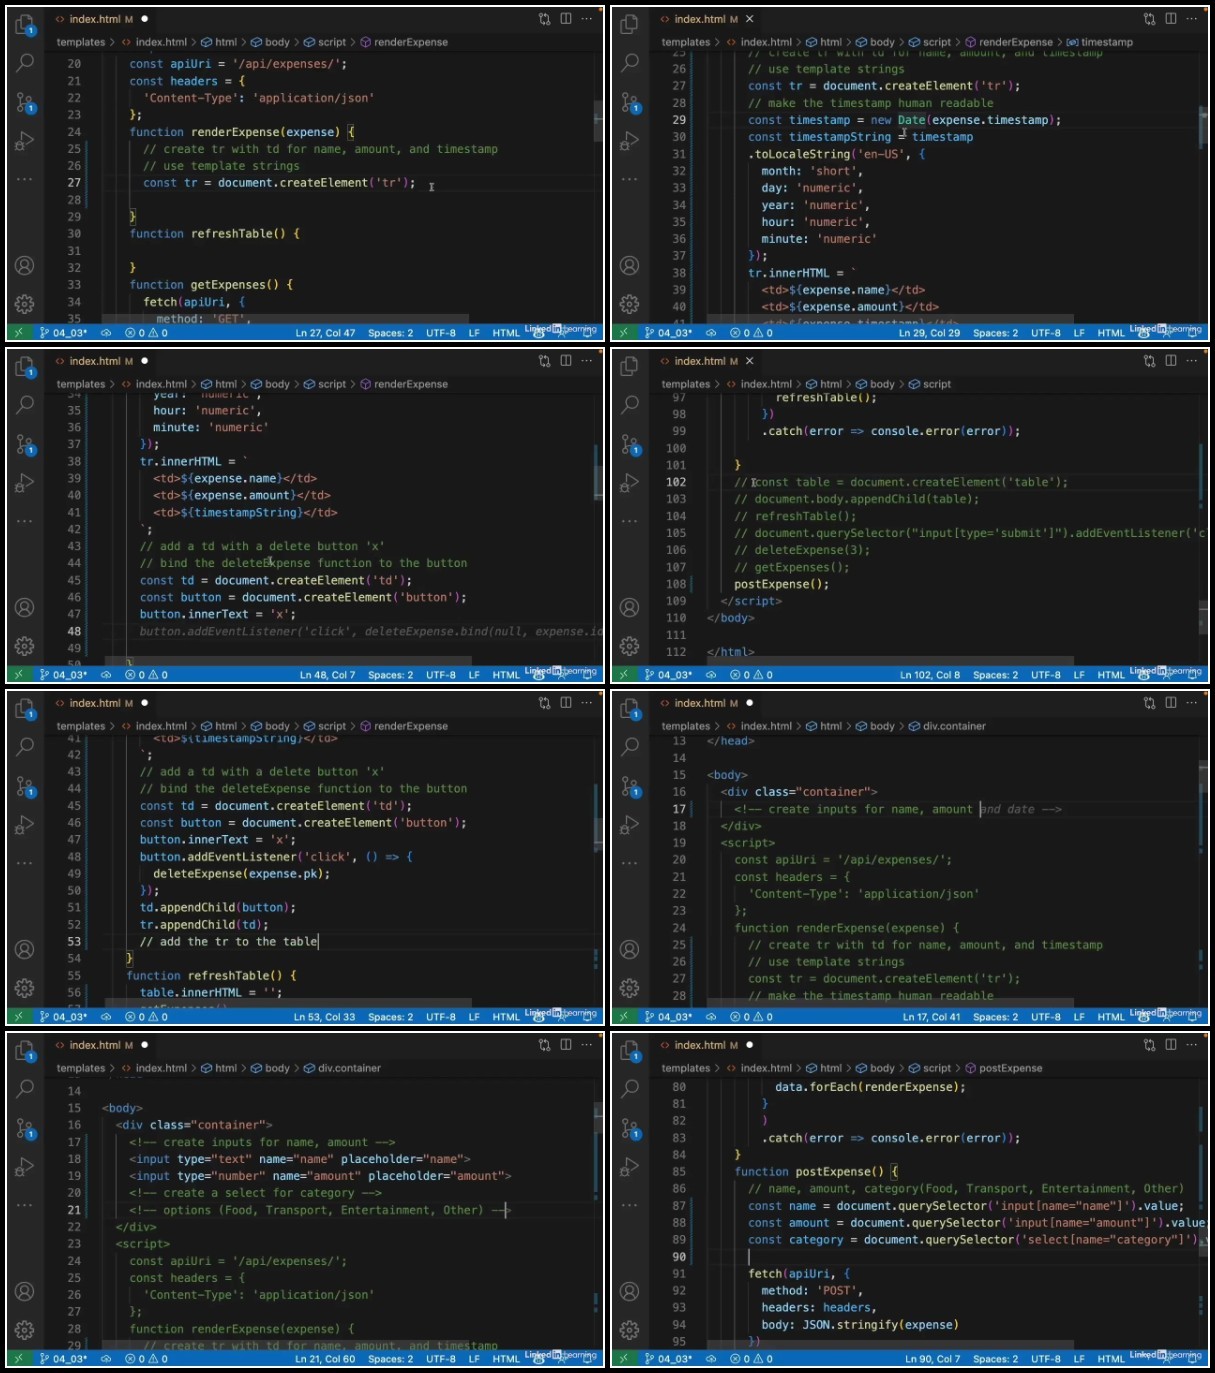
Task: Open Explorer in the Ln 27, Col 47 panel
Action: (25, 25)
